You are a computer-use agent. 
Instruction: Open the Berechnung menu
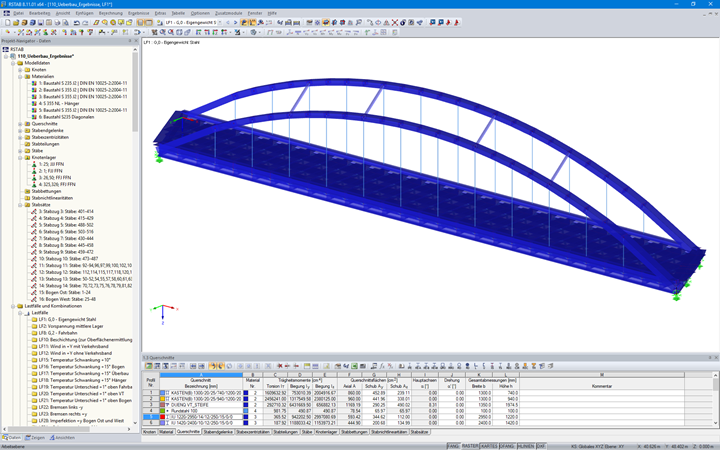click(111, 13)
